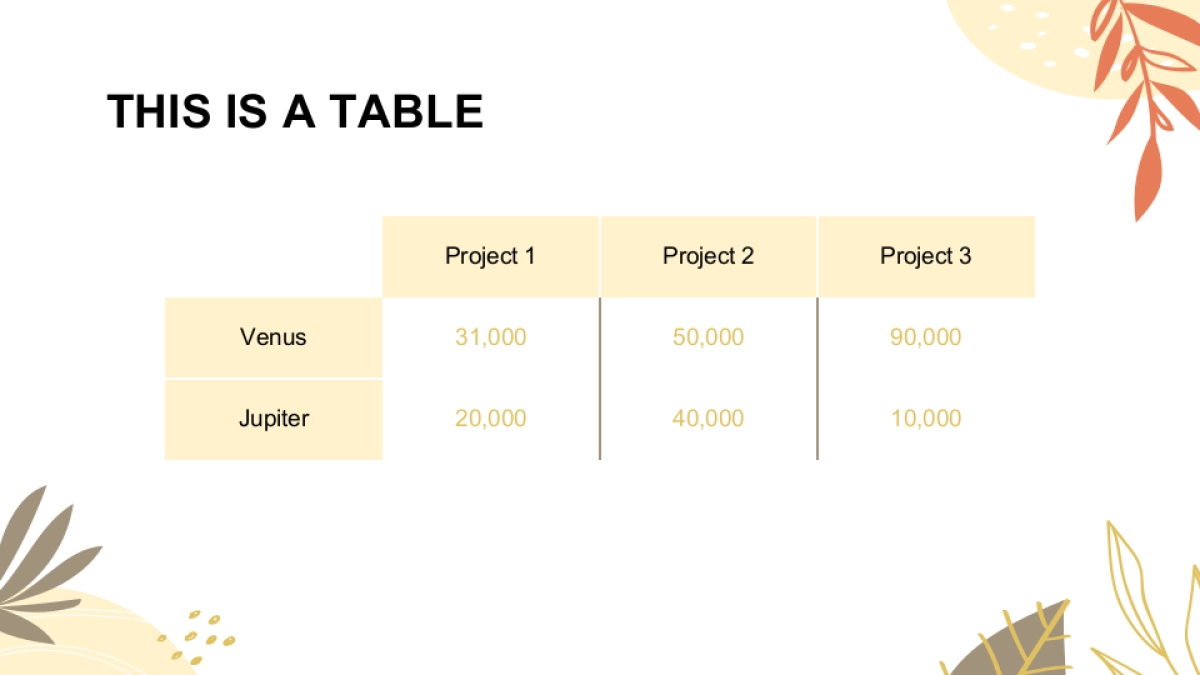
Task: Select the Project 1 header cell
Action: (490, 256)
